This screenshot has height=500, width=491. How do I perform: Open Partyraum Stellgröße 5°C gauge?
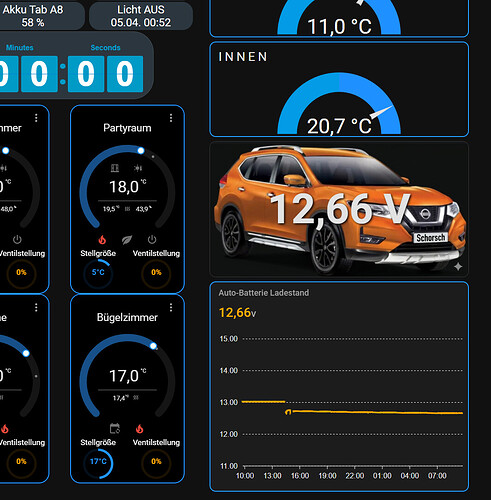(98, 273)
